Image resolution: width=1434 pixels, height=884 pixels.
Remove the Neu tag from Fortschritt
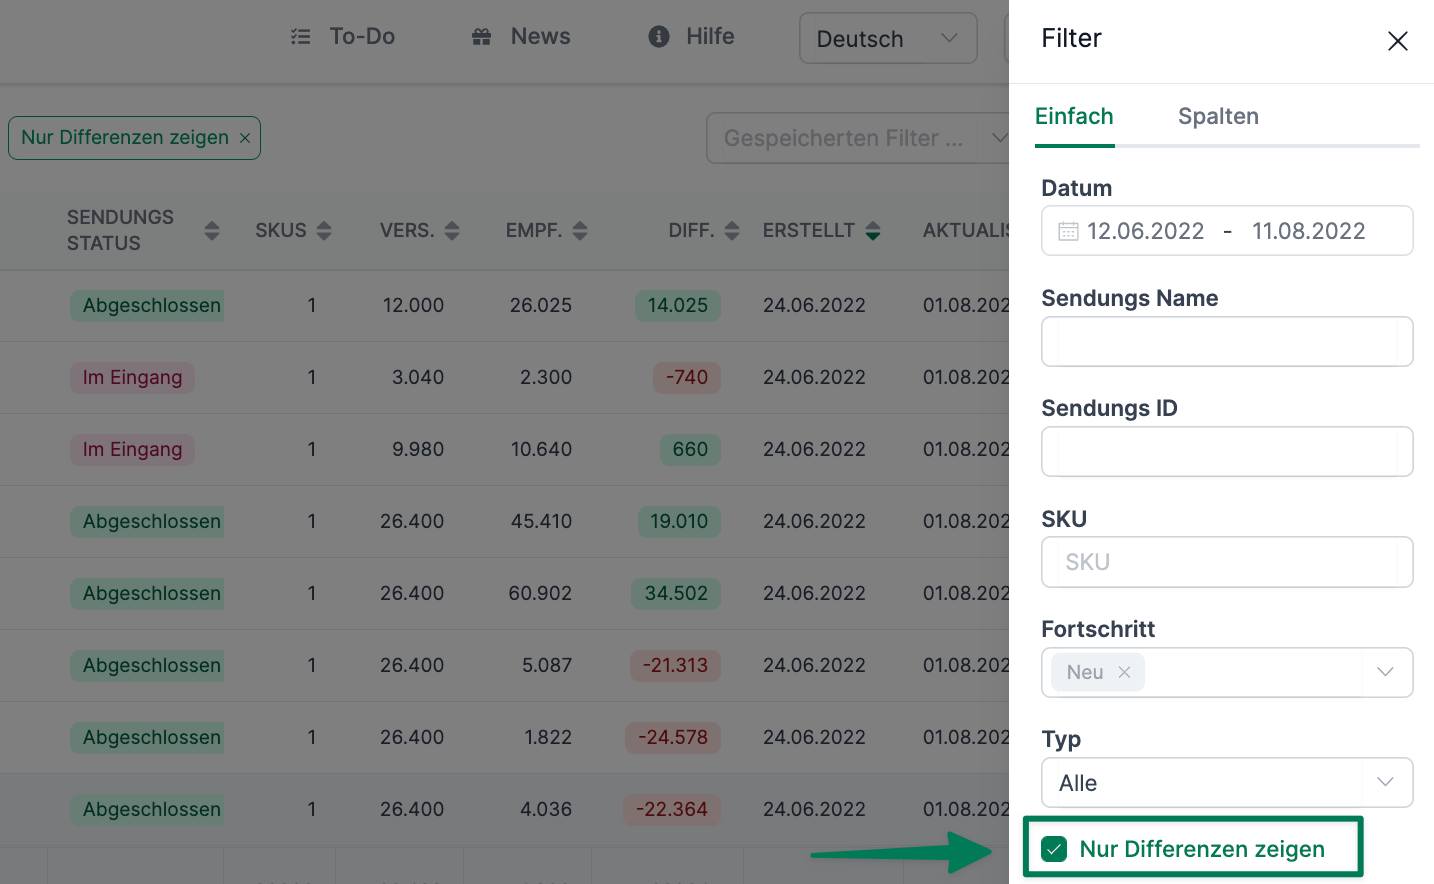(x=1124, y=672)
